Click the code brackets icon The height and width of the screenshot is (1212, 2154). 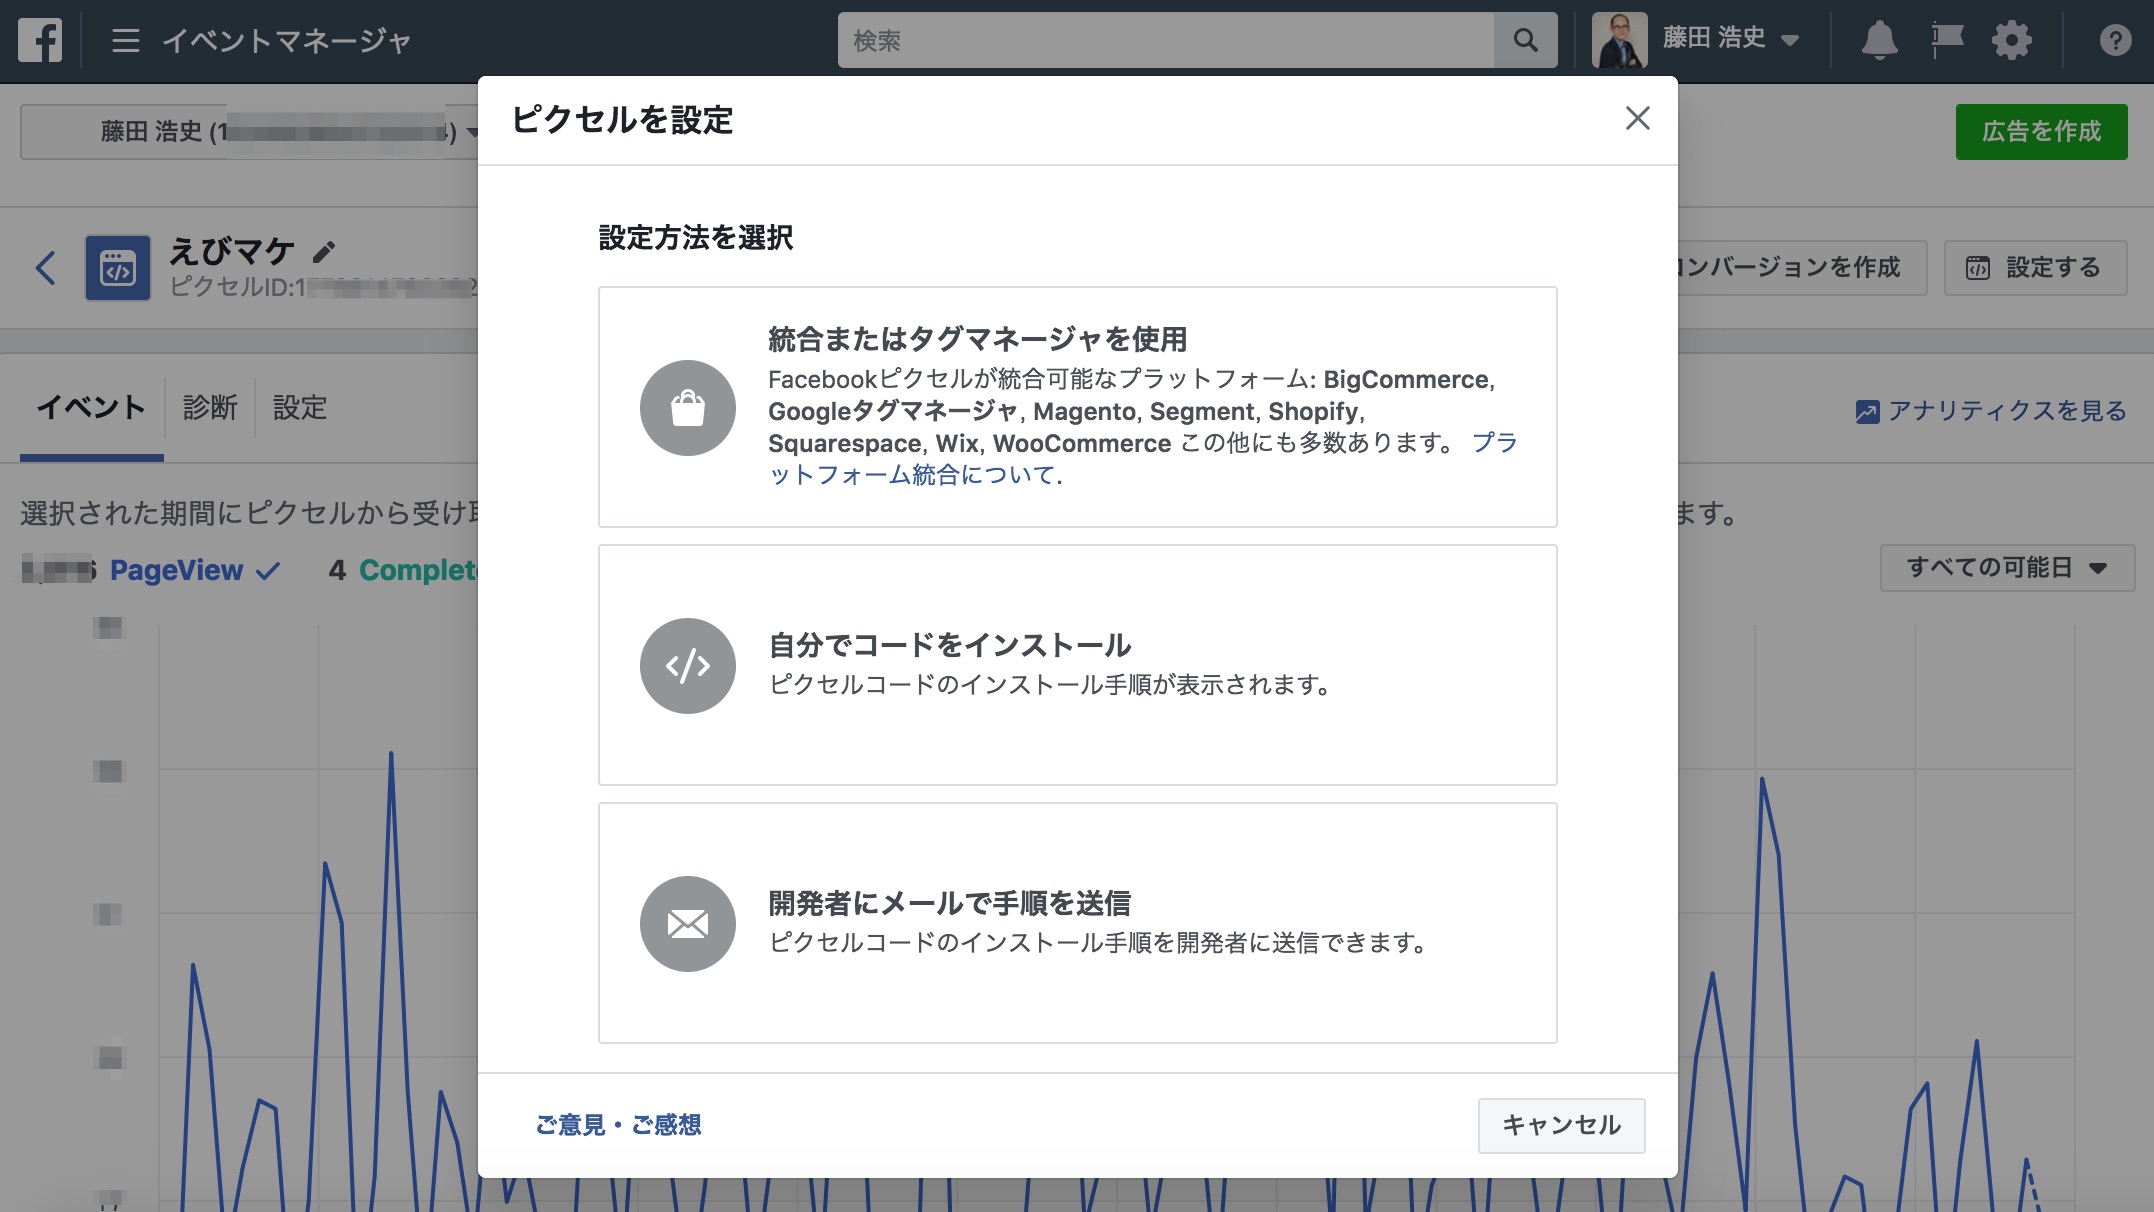(x=688, y=666)
